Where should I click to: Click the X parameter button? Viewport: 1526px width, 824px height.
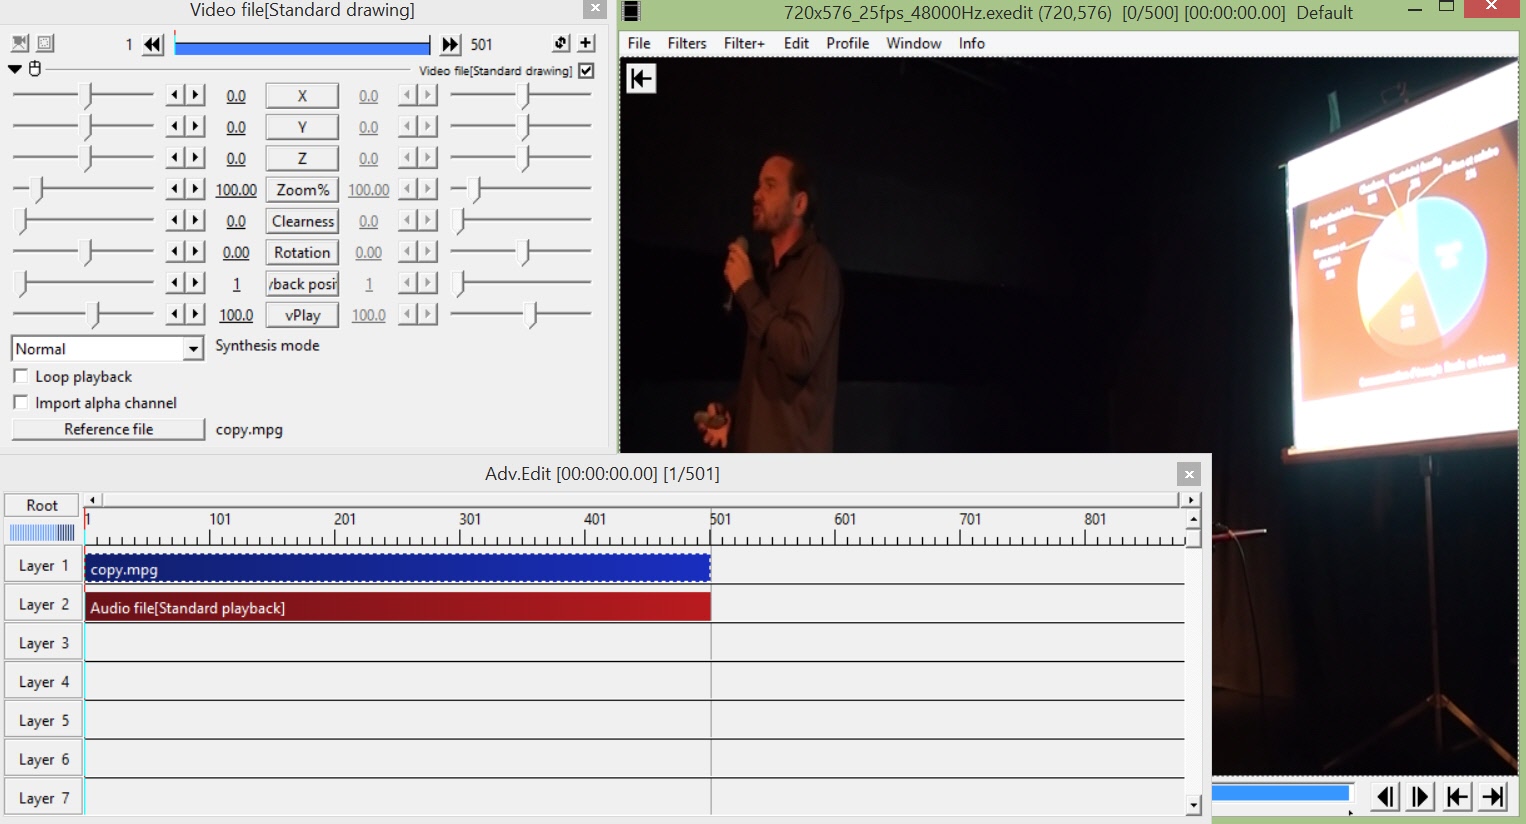coord(302,96)
